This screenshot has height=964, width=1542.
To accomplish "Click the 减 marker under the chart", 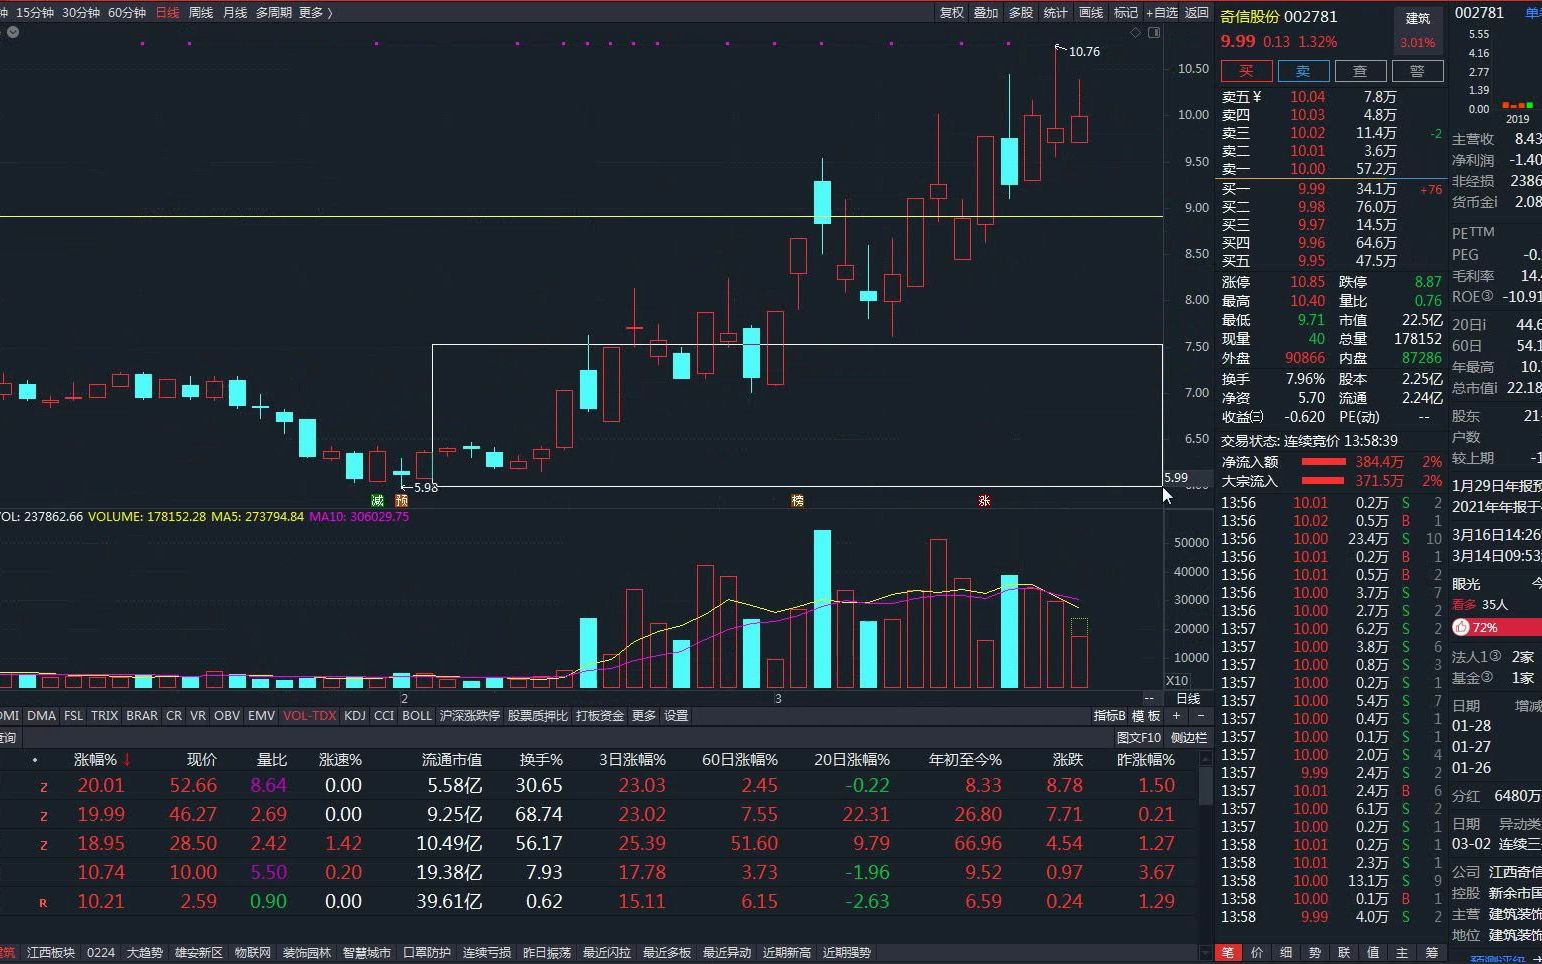I will pyautogui.click(x=377, y=500).
